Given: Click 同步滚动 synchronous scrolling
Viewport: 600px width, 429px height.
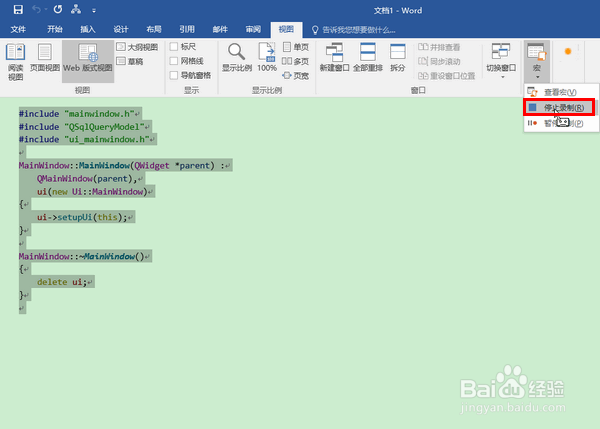Looking at the screenshot, I should click(x=439, y=61).
